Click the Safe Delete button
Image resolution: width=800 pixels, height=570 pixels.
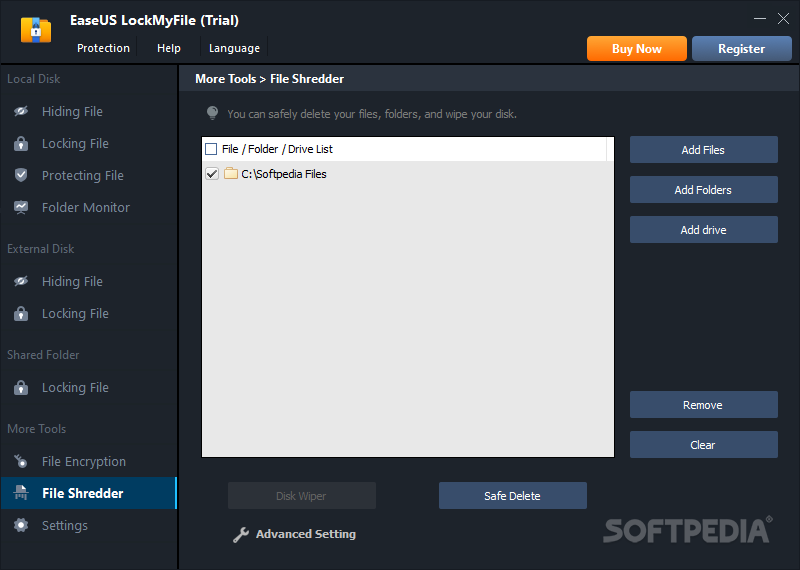coord(513,495)
